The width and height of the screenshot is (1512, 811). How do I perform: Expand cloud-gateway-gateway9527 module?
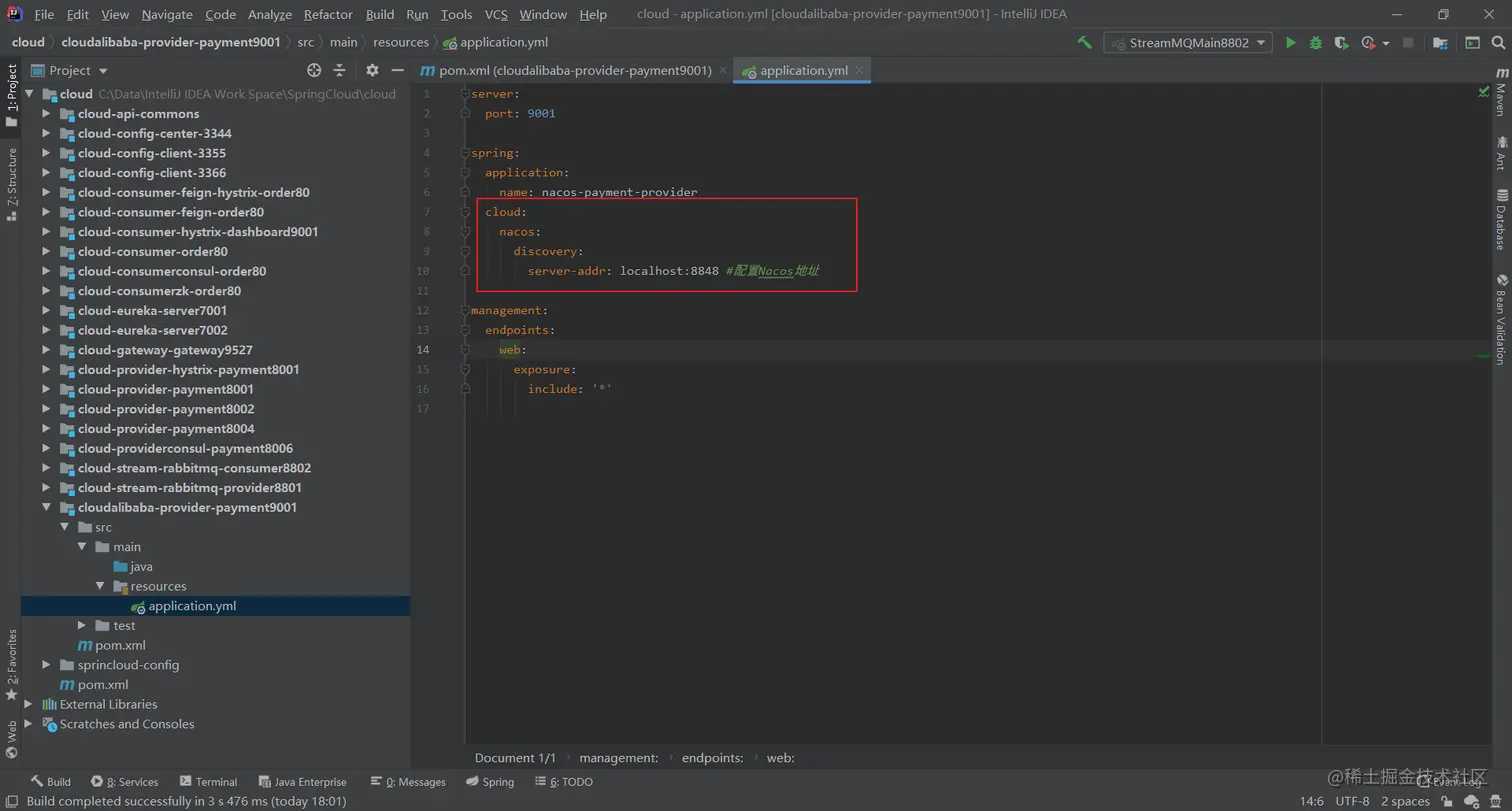tap(46, 350)
